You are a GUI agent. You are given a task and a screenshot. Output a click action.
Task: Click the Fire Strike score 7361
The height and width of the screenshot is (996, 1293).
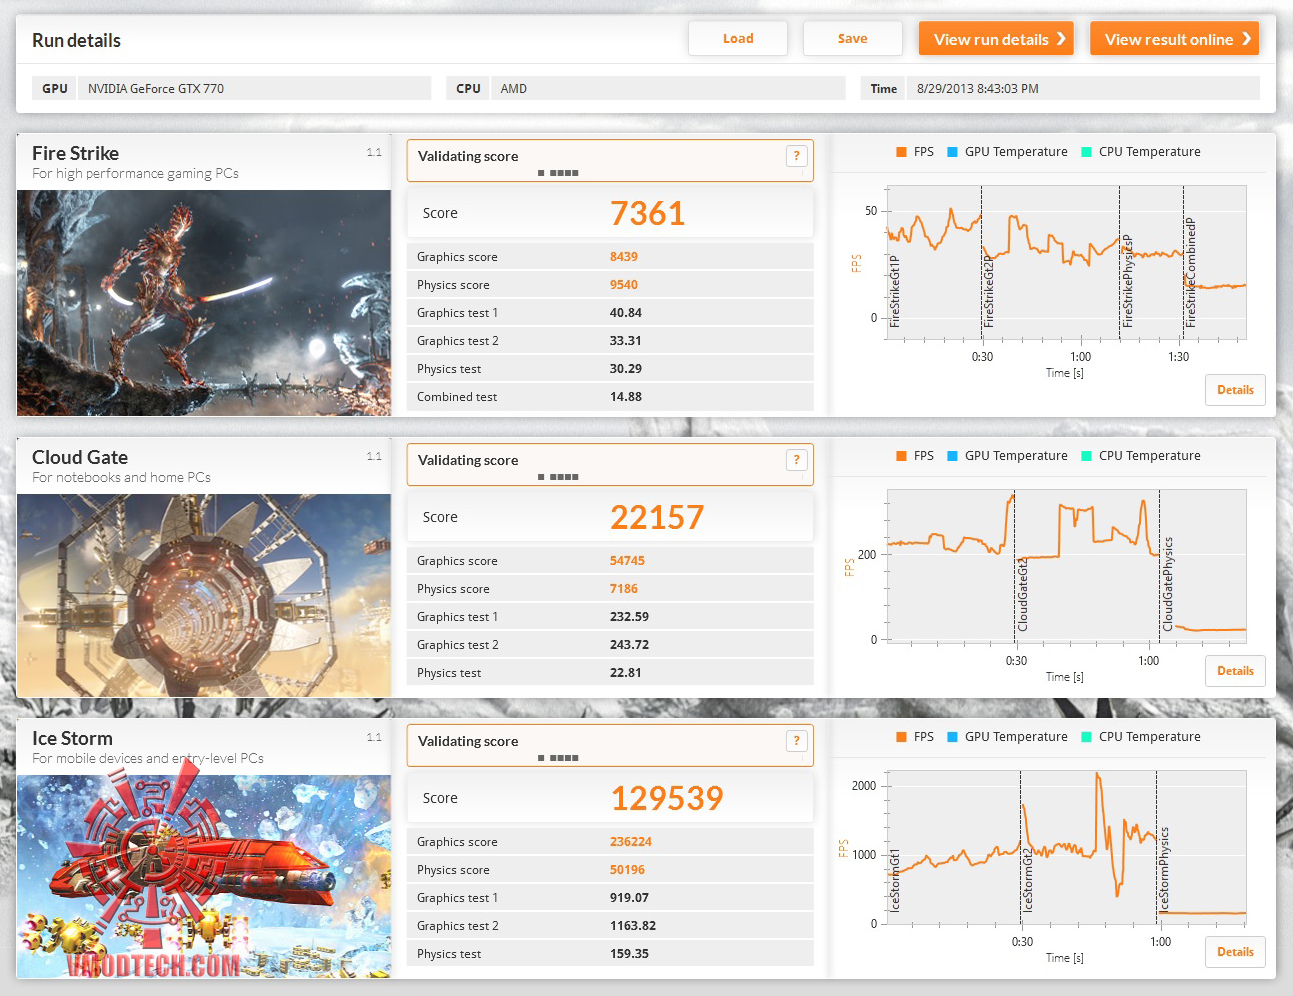tap(647, 213)
